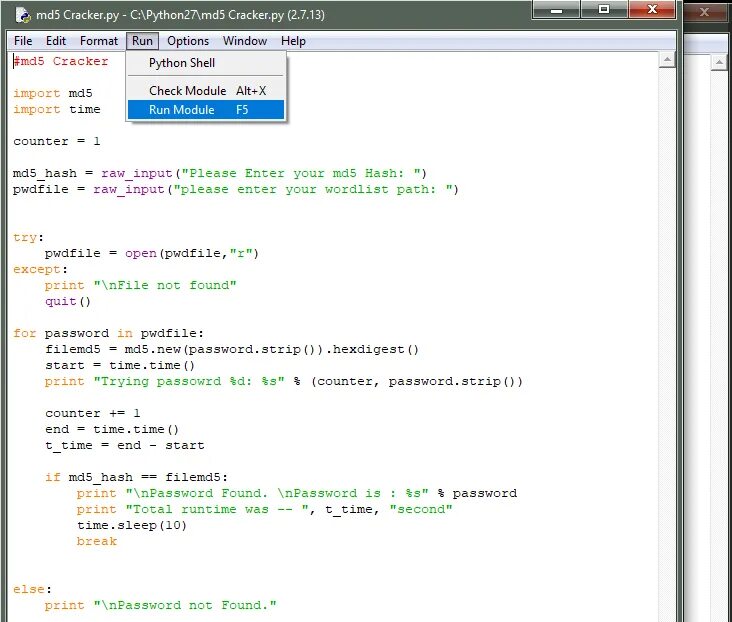The height and width of the screenshot is (622, 732).
Task: Click the 'Total runtime was' print line
Action: 265,509
